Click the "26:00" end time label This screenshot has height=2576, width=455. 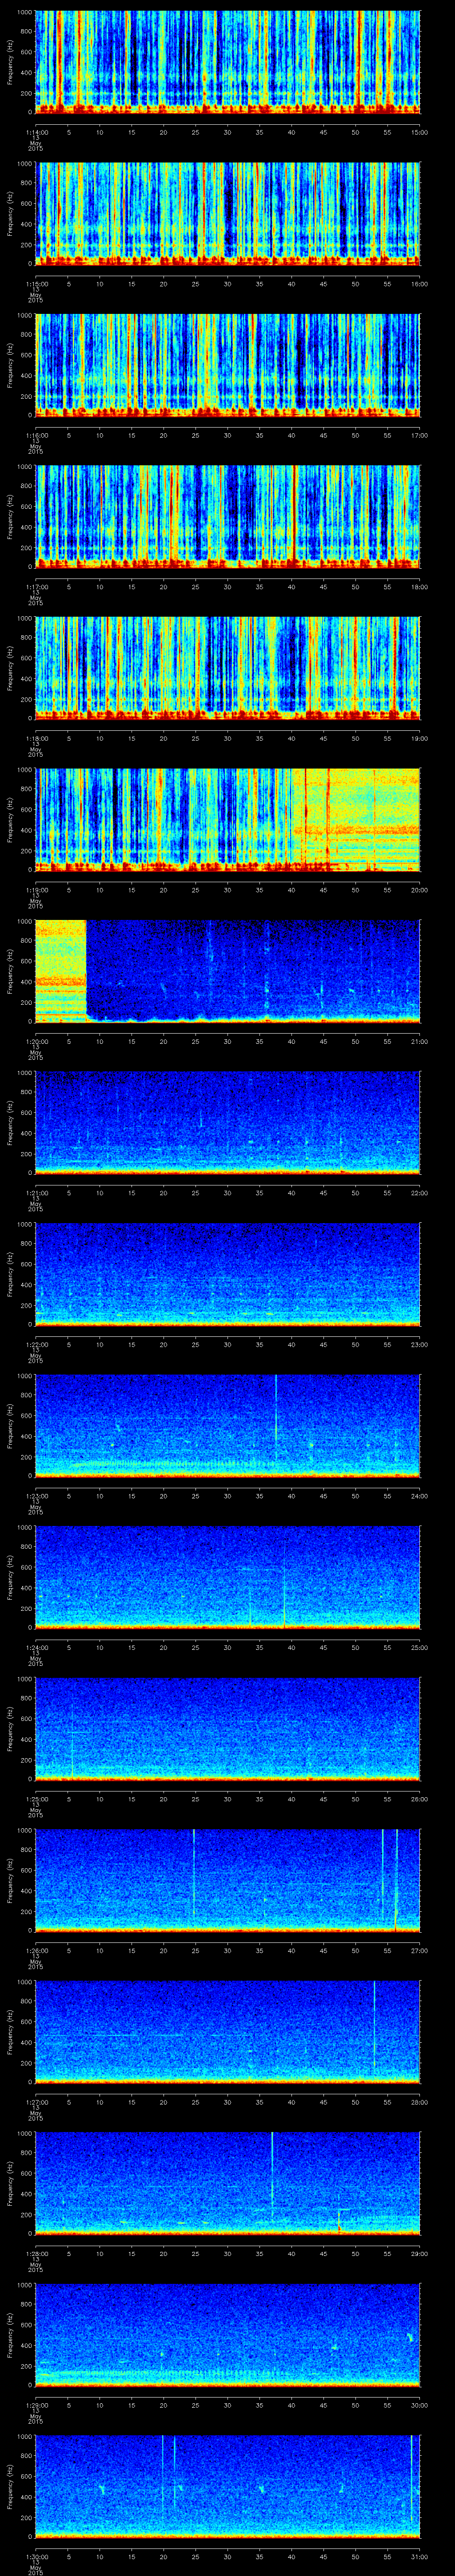(x=420, y=1798)
